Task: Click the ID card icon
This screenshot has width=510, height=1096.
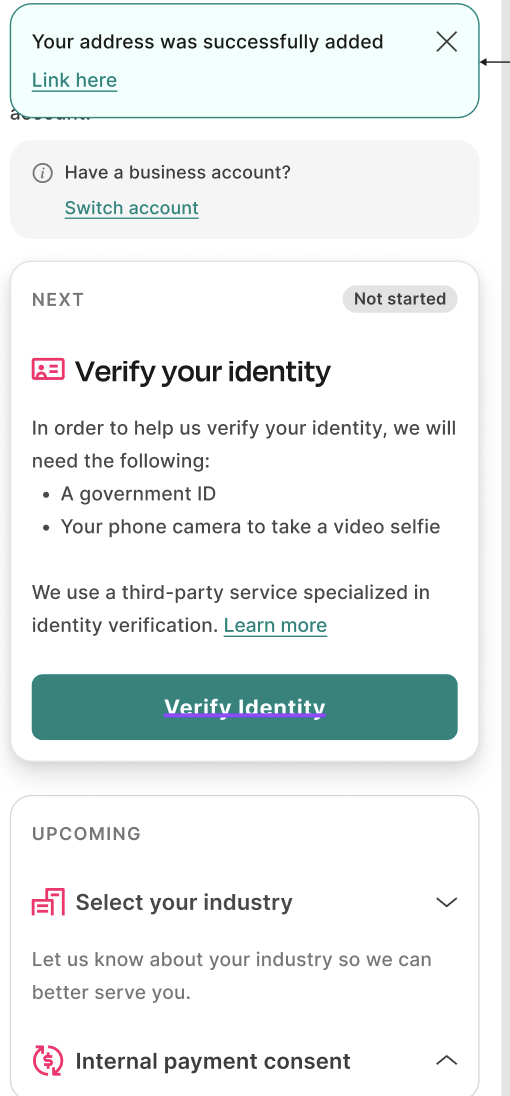Action: click(x=48, y=370)
